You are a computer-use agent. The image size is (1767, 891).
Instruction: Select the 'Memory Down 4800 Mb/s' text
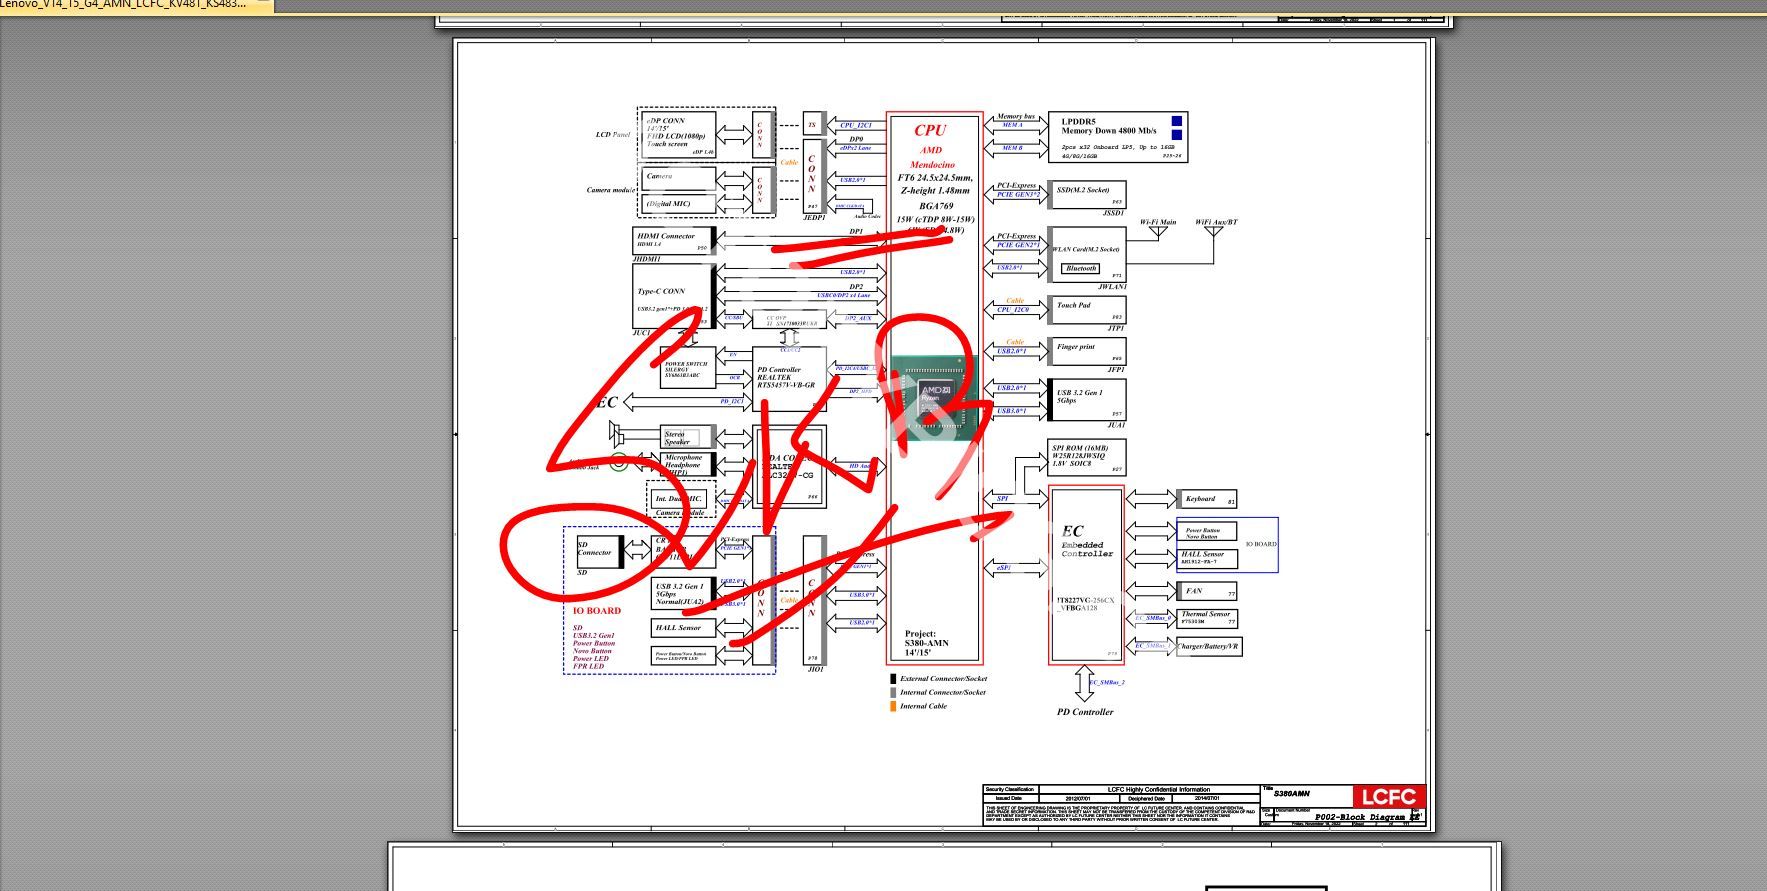(x=1109, y=131)
